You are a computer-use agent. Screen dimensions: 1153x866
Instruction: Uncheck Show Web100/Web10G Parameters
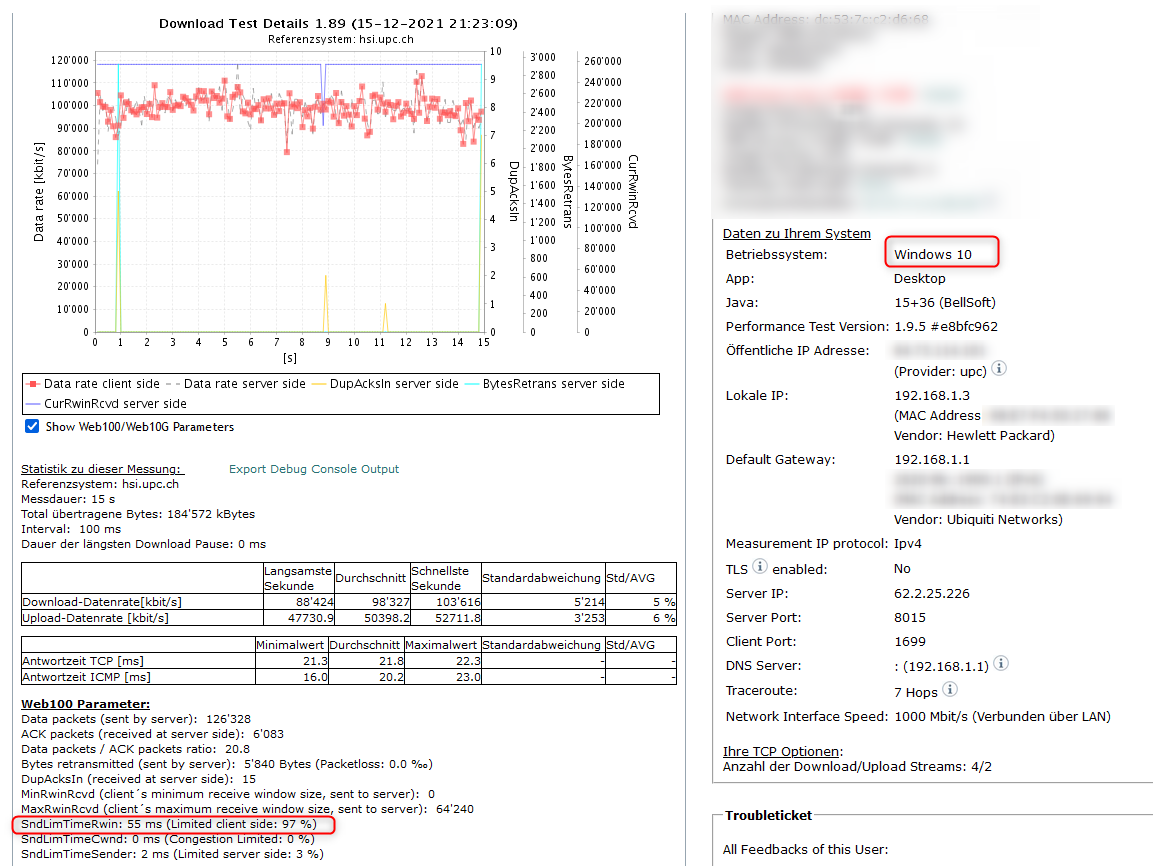pos(31,427)
